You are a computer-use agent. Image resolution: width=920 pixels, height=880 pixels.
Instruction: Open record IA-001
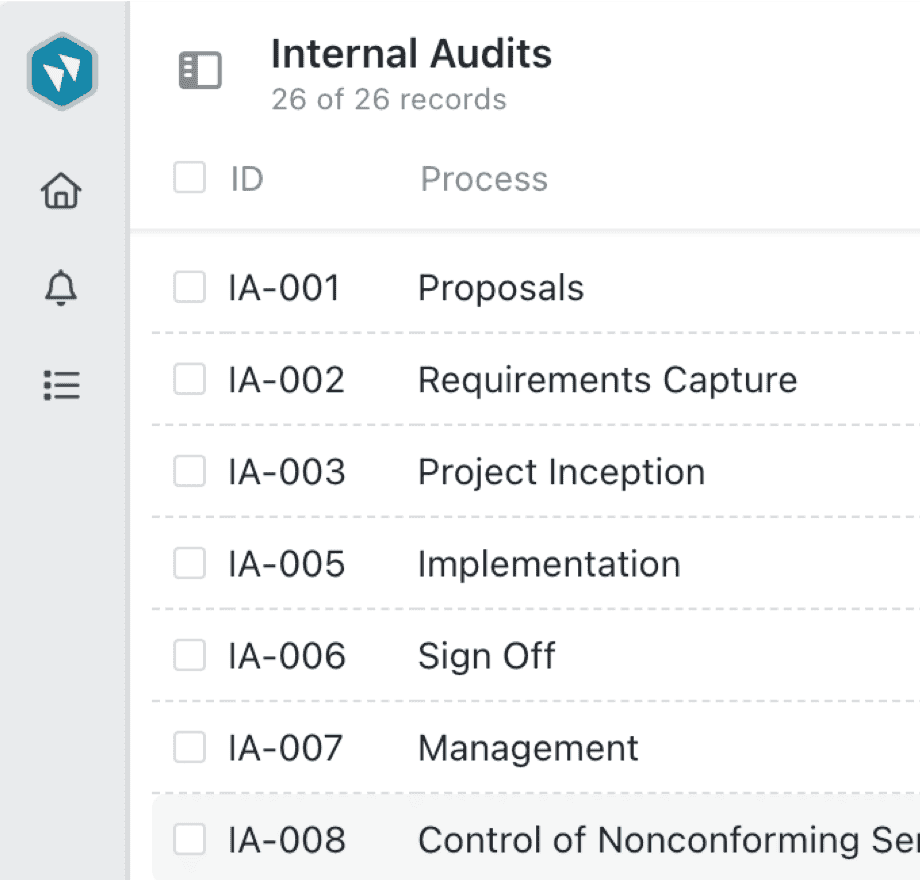coord(284,288)
